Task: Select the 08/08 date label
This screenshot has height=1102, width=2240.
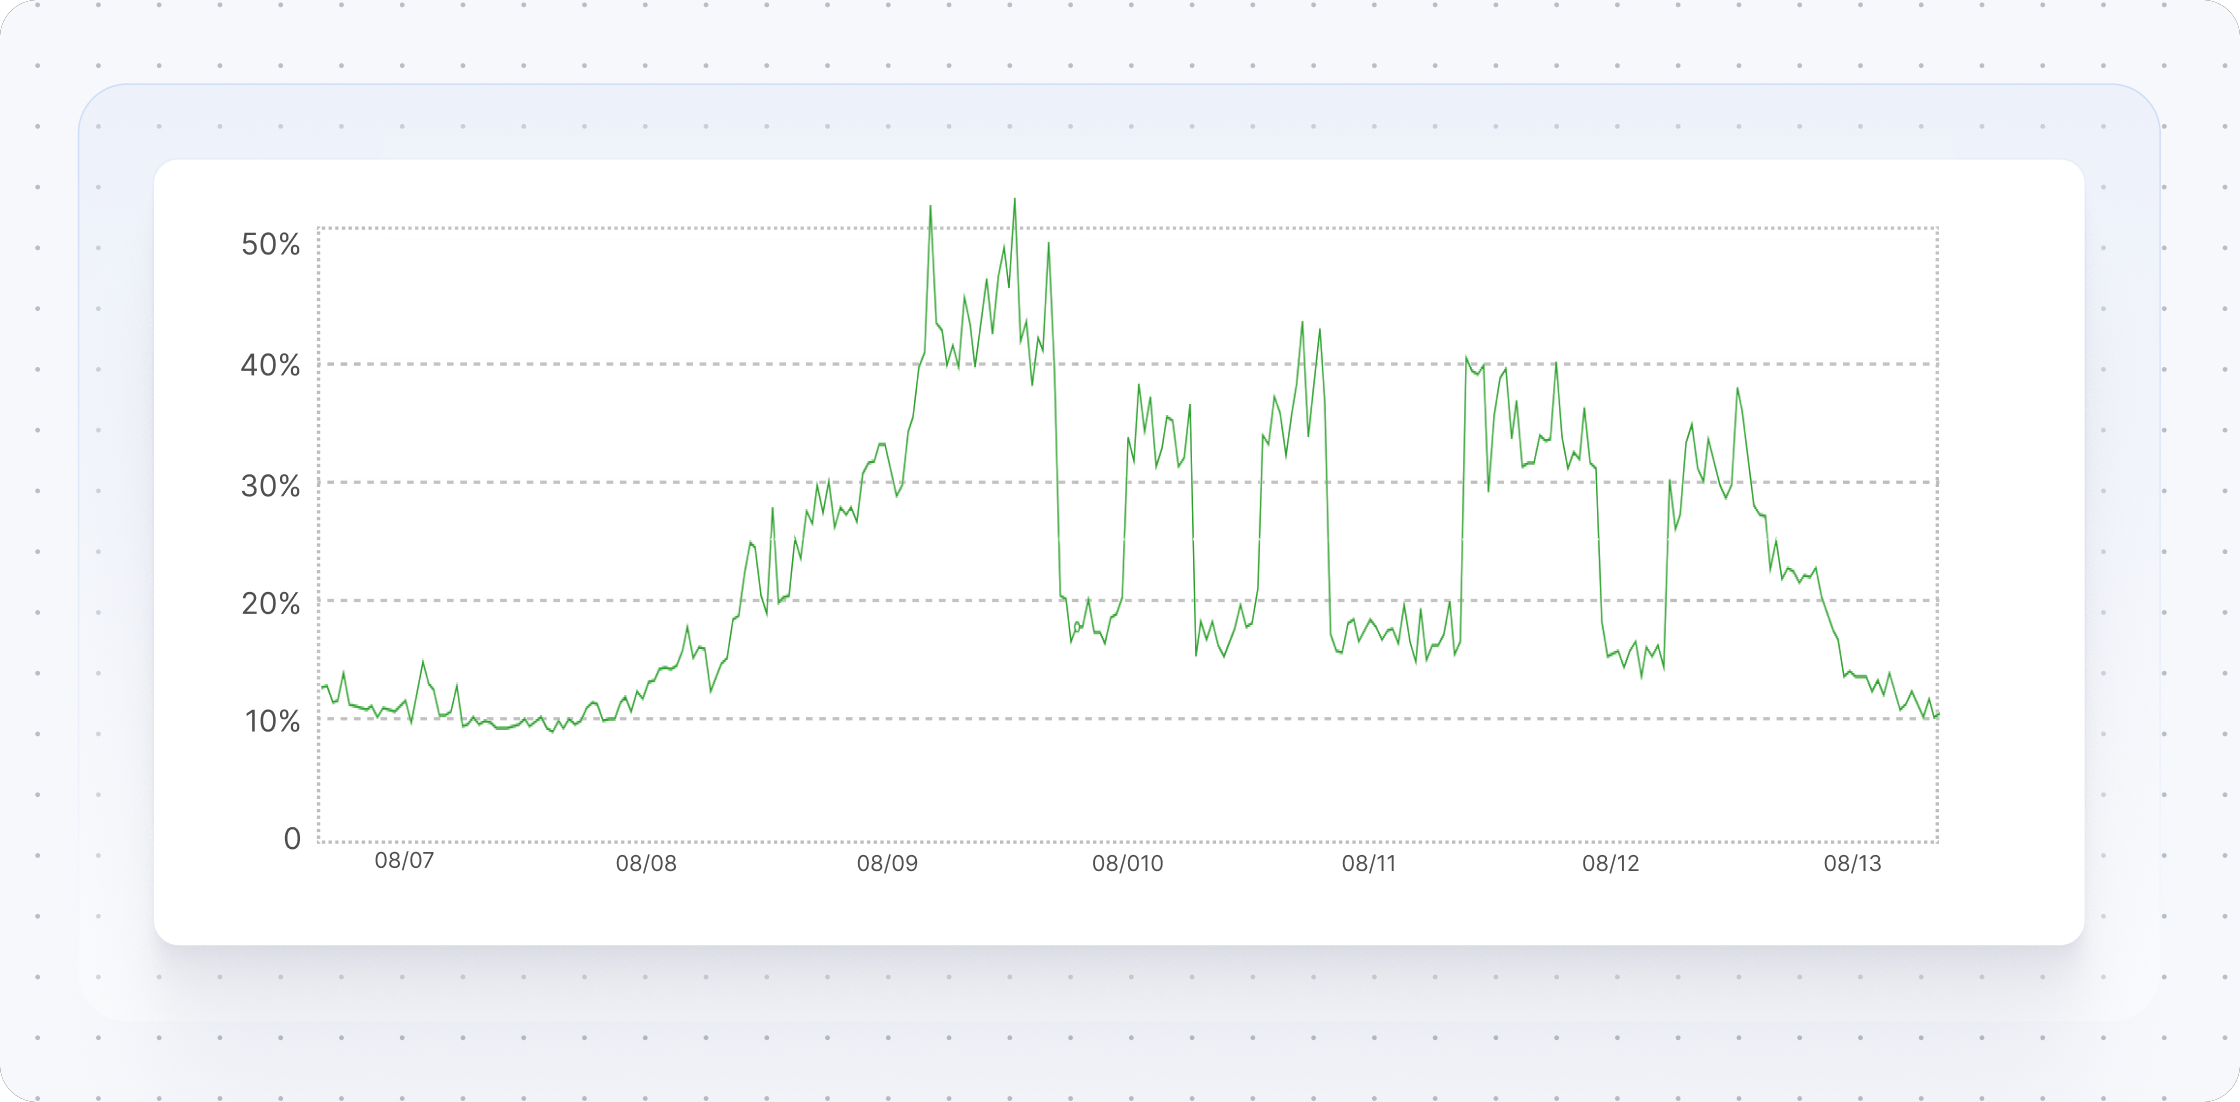Action: (x=646, y=864)
